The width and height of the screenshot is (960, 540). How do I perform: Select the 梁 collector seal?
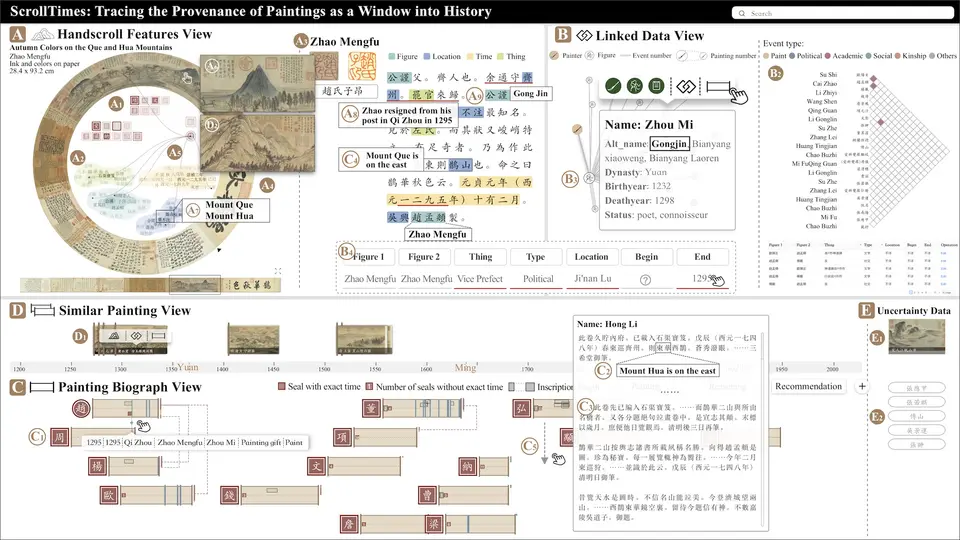coord(433,523)
